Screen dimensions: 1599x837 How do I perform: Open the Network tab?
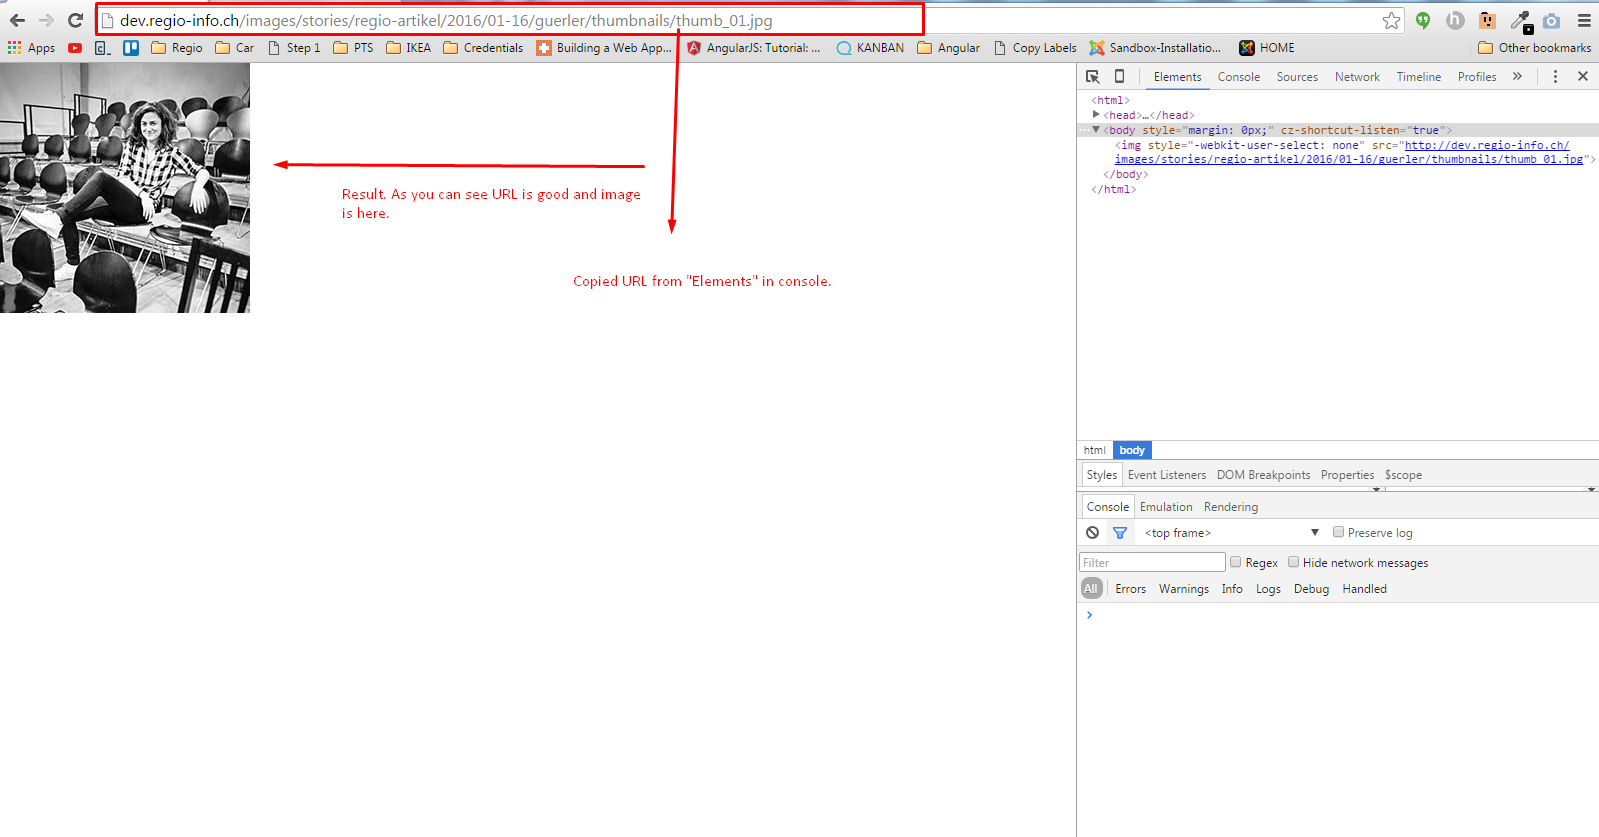(1357, 77)
